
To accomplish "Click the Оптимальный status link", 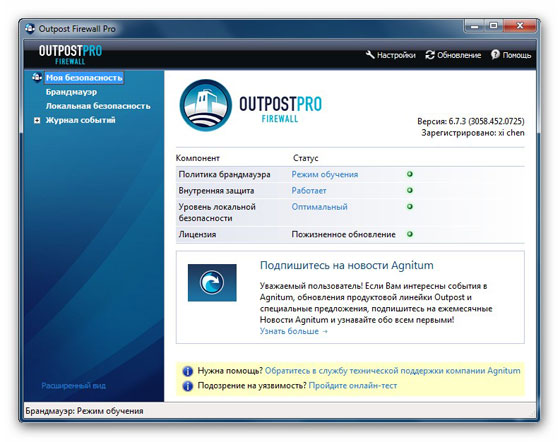I will pyautogui.click(x=319, y=207).
